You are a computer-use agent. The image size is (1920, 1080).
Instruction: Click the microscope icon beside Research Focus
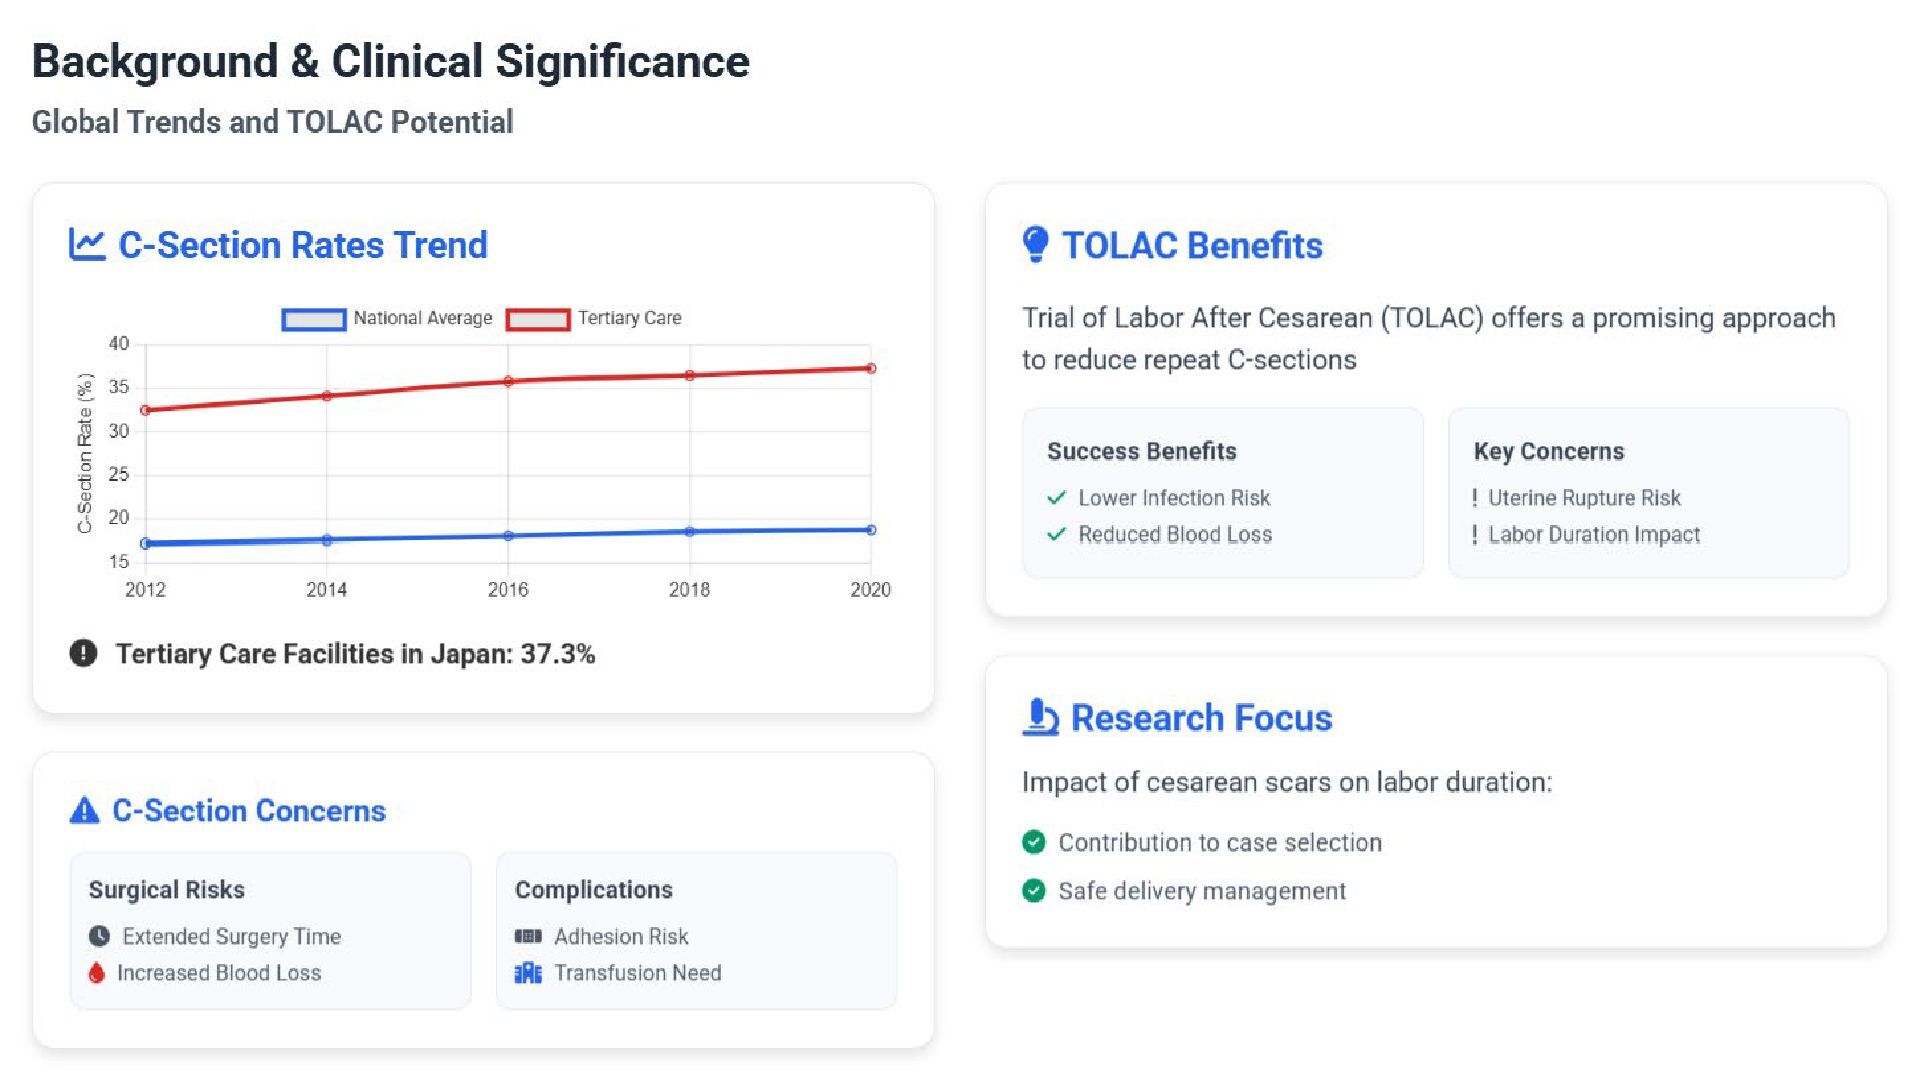point(1040,717)
